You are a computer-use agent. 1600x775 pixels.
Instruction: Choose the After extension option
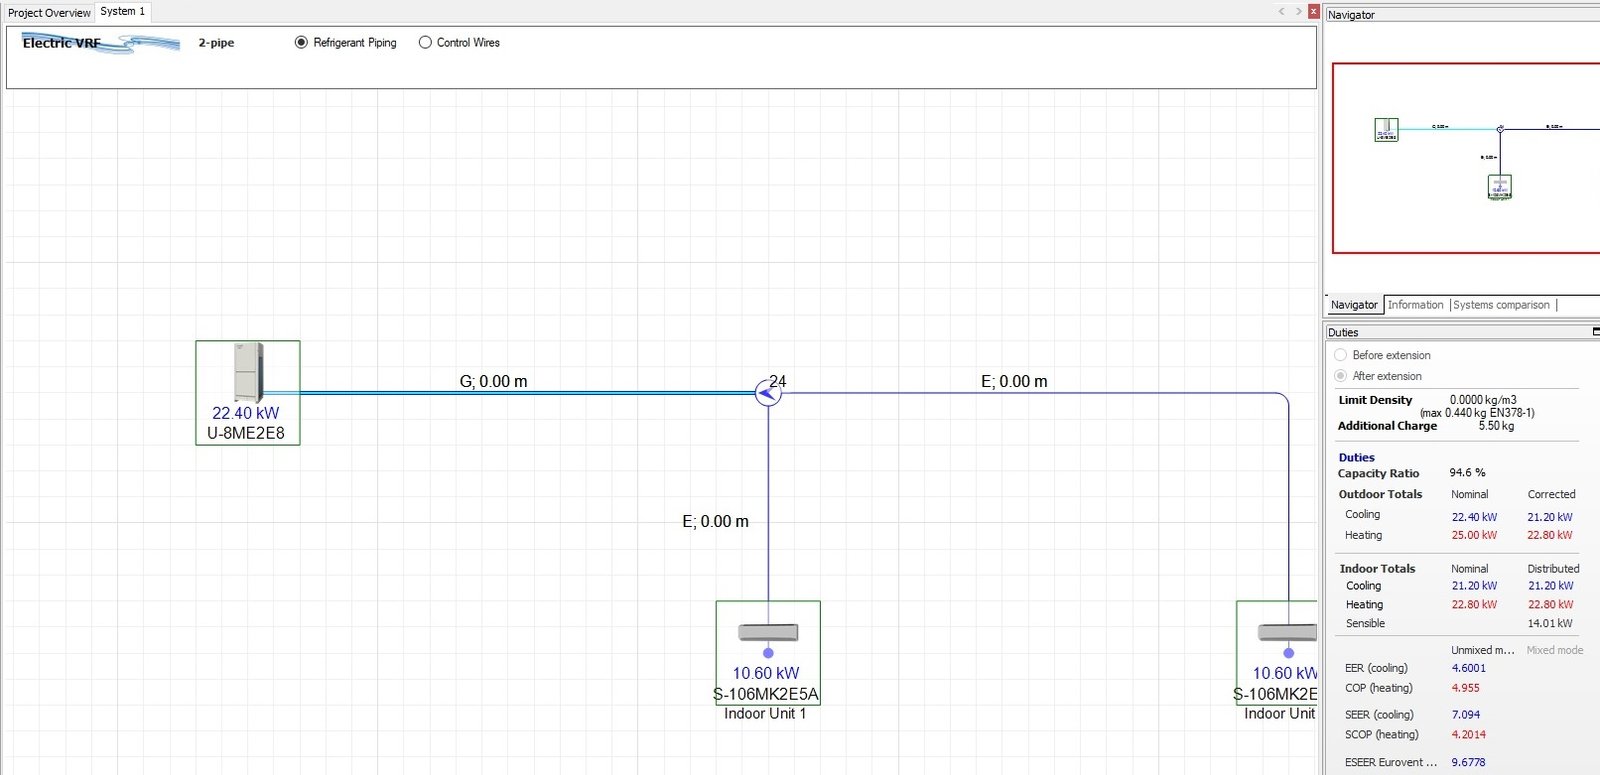1340,376
